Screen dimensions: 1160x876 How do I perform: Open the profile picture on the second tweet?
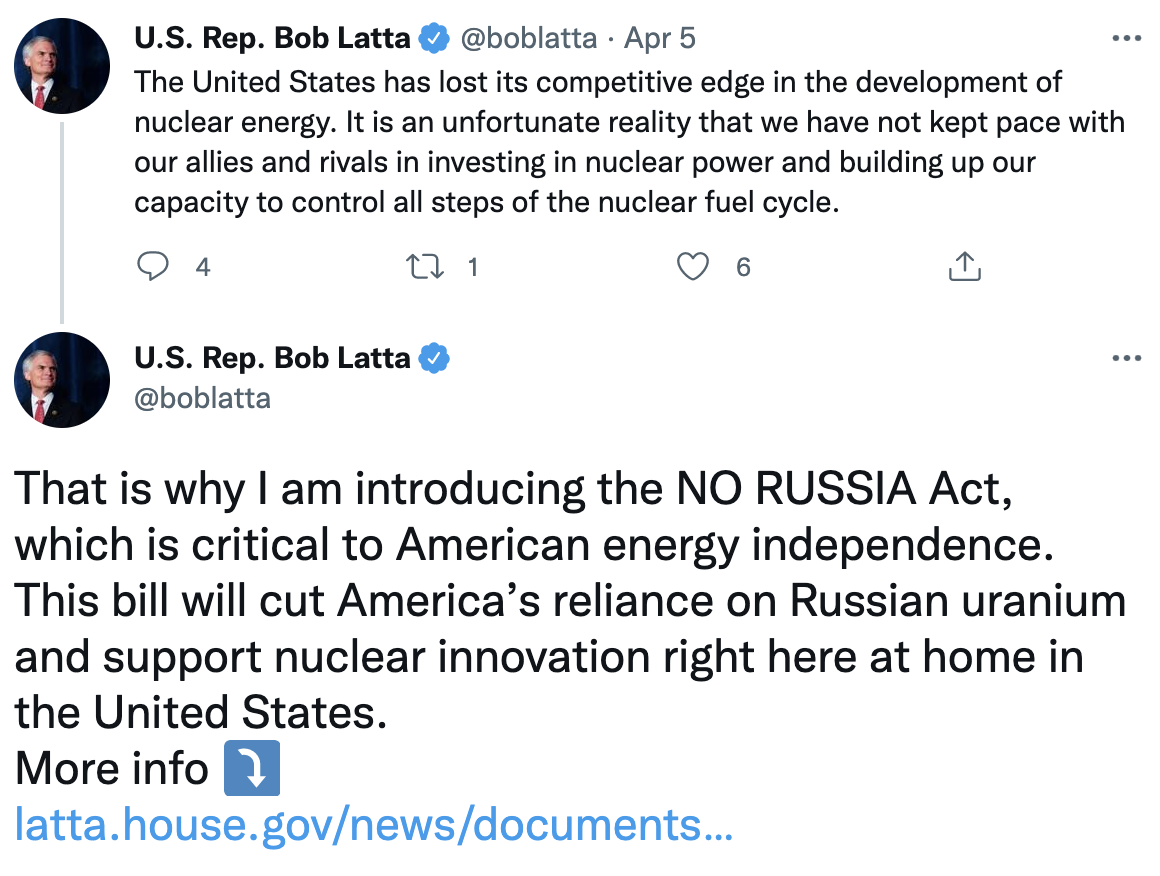tap(62, 379)
